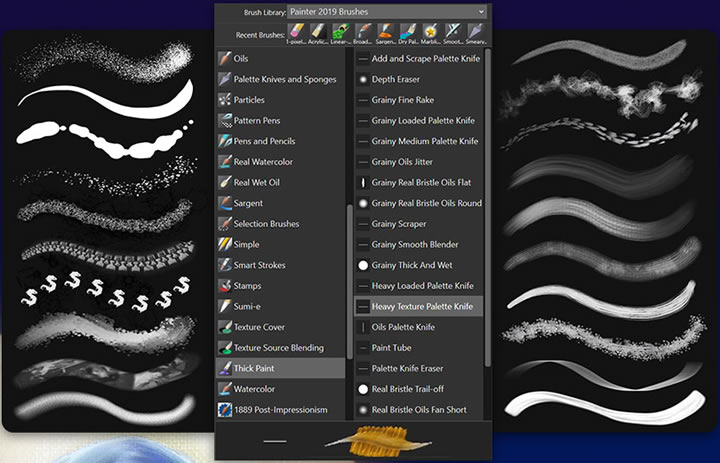Viewport: 720px width, 463px height.
Task: Pick the Grainy Fine Rake variant
Action: pos(419,100)
